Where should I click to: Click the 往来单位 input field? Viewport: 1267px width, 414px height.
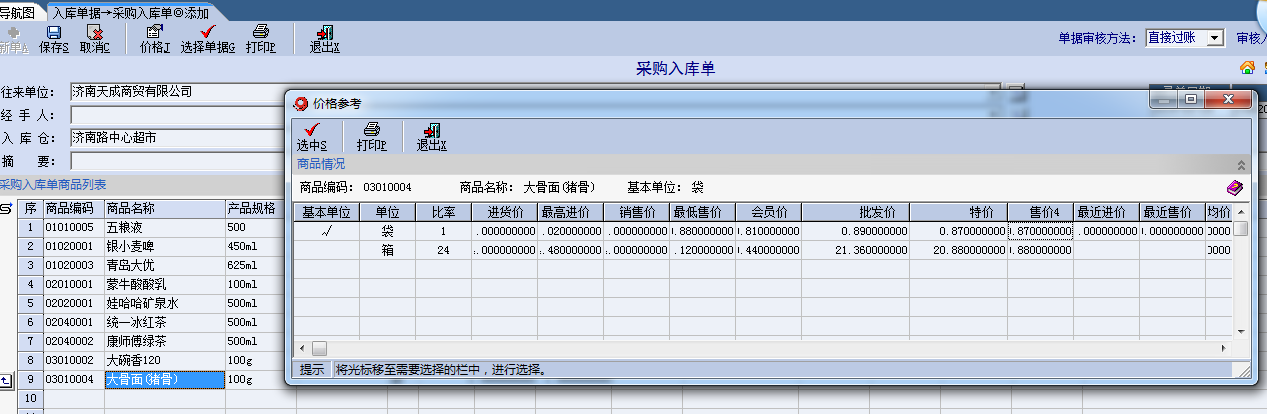pos(535,92)
